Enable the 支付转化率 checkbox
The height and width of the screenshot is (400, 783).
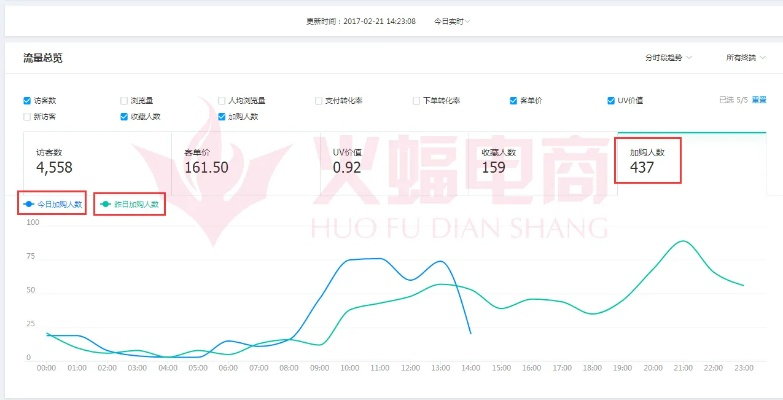tap(319, 101)
